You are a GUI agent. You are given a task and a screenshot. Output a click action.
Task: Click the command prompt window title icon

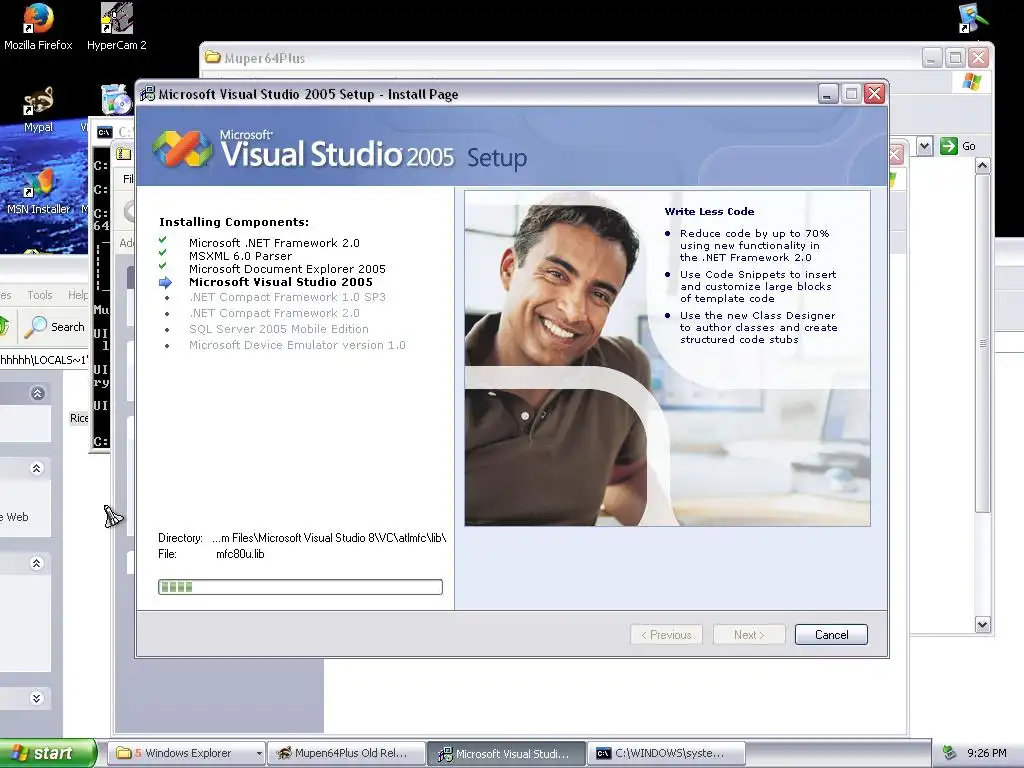(104, 133)
